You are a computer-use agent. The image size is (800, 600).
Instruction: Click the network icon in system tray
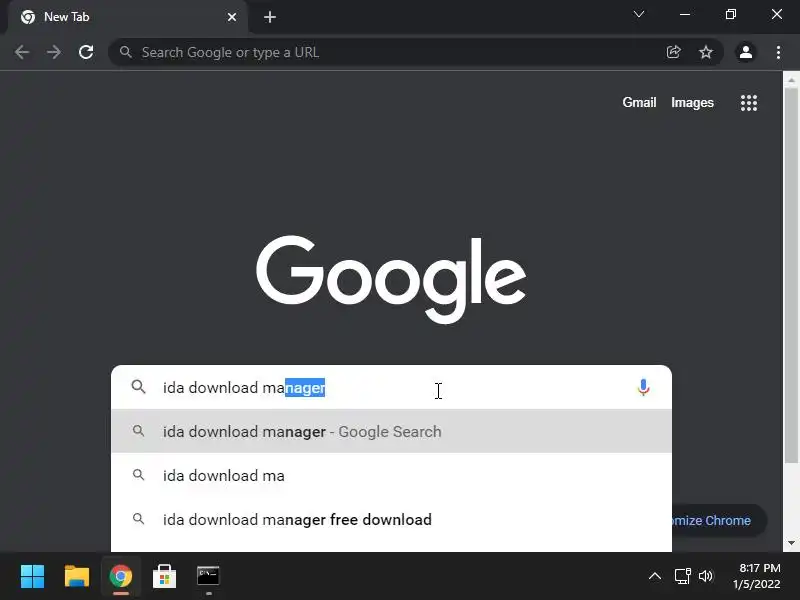(x=682, y=577)
